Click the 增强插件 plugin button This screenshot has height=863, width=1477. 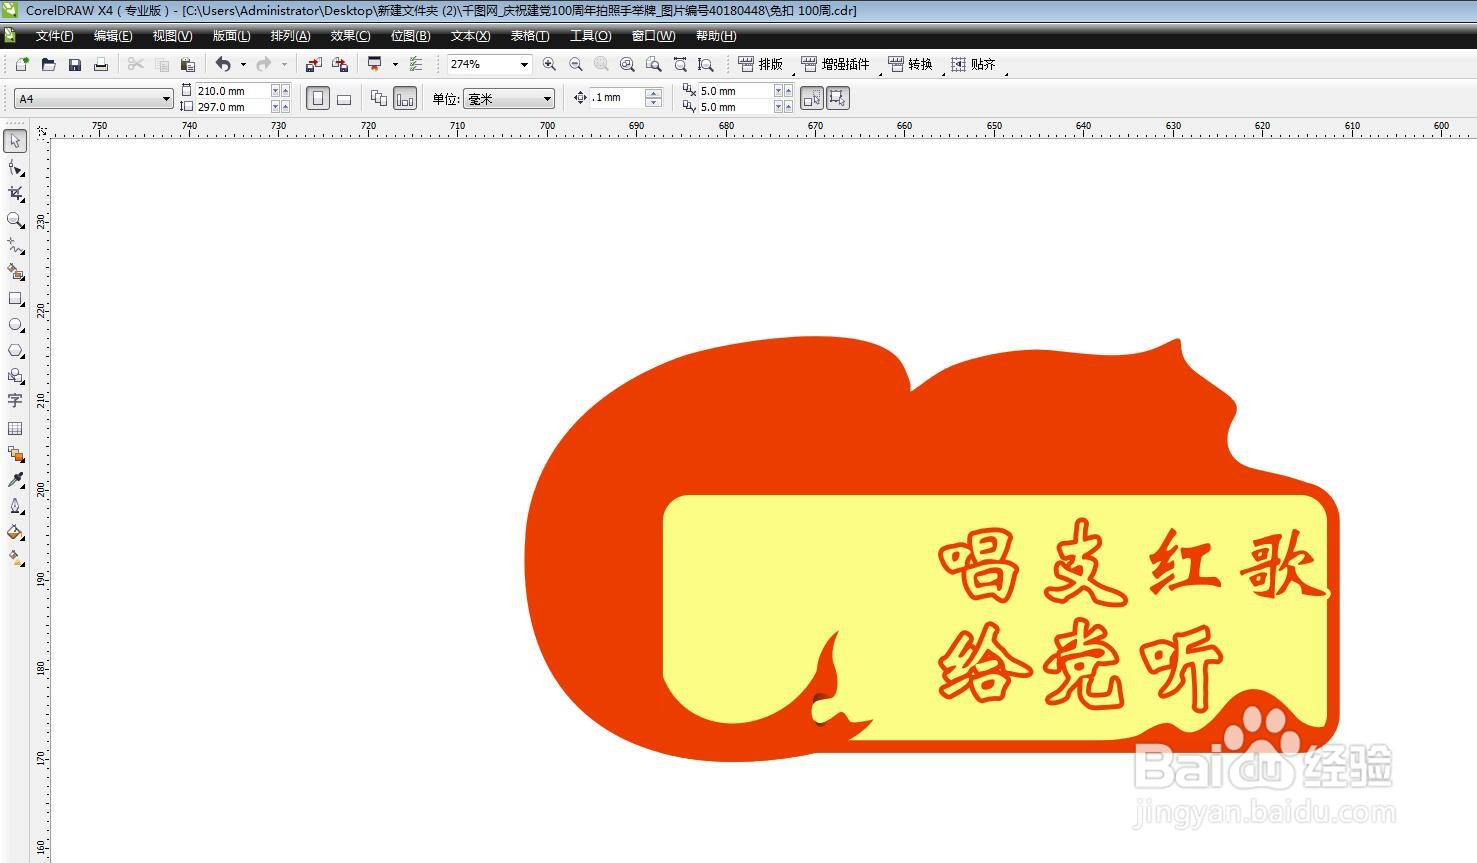[836, 64]
